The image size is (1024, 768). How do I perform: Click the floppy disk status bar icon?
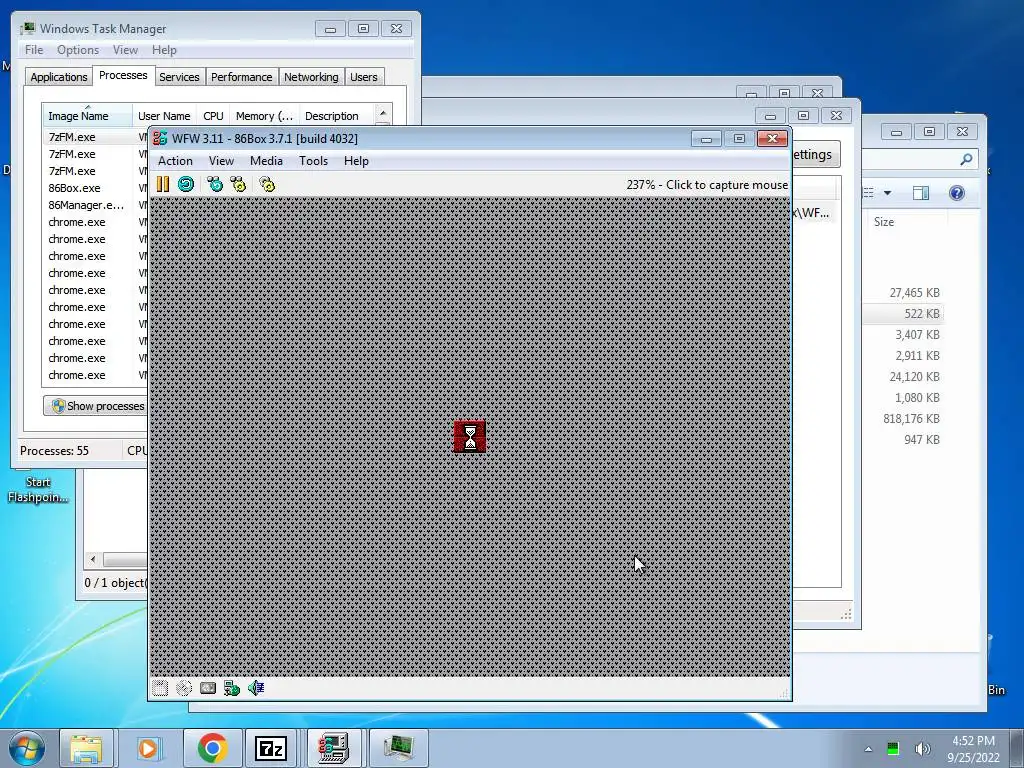click(x=160, y=688)
